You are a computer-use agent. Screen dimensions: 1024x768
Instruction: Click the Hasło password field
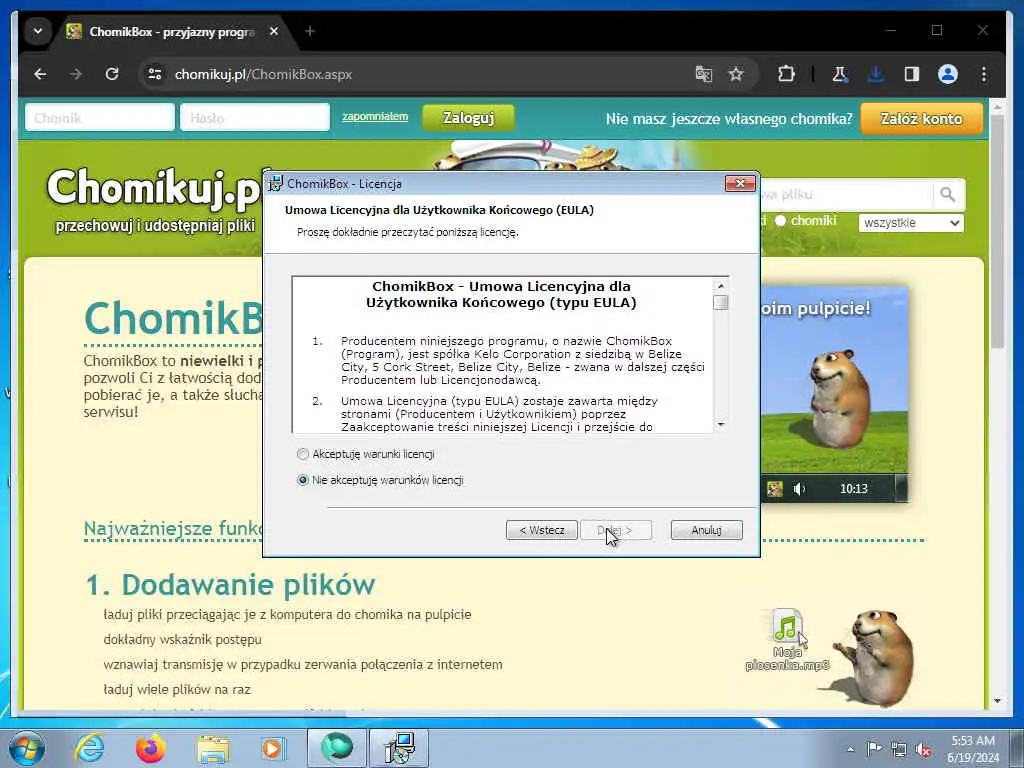click(x=255, y=118)
